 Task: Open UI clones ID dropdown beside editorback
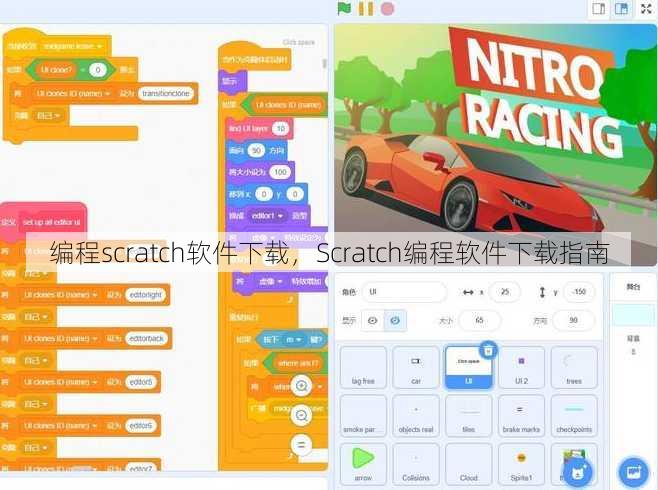[60, 339]
